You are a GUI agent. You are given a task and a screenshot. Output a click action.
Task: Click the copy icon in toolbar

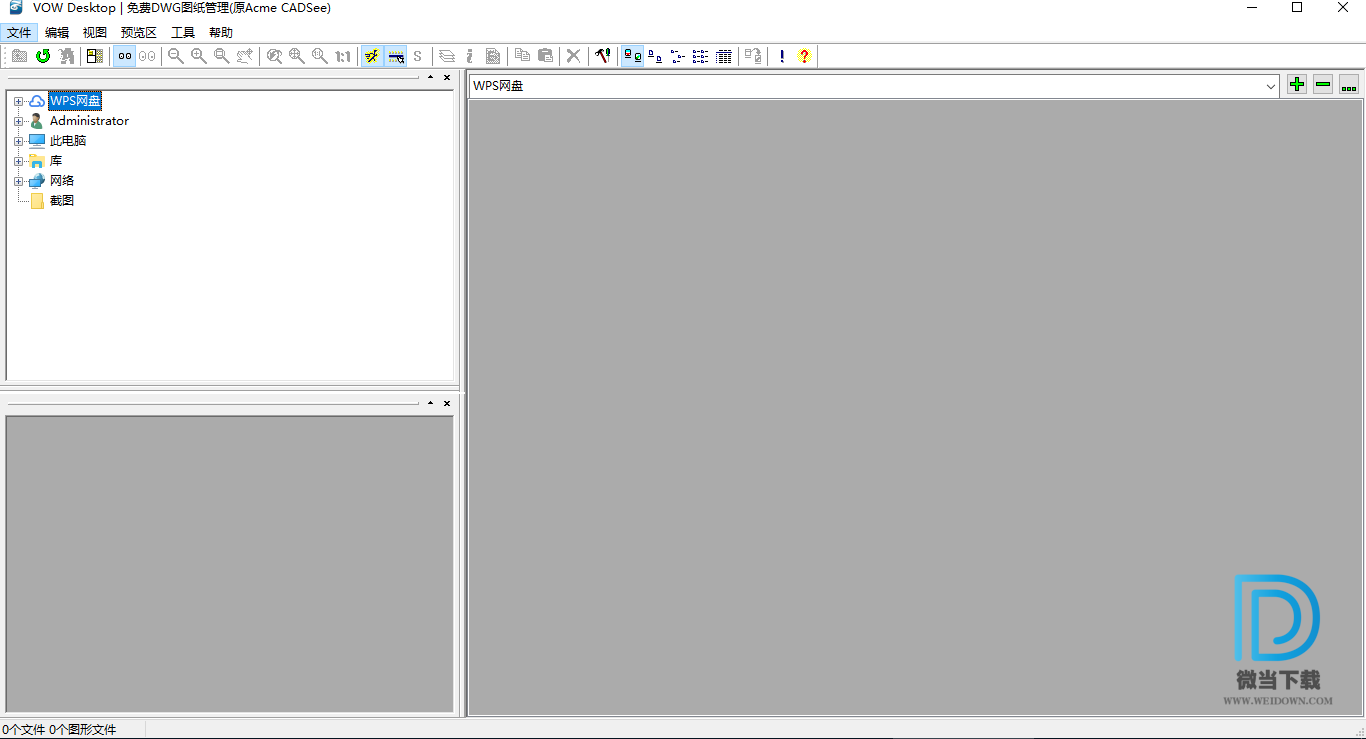(x=522, y=56)
